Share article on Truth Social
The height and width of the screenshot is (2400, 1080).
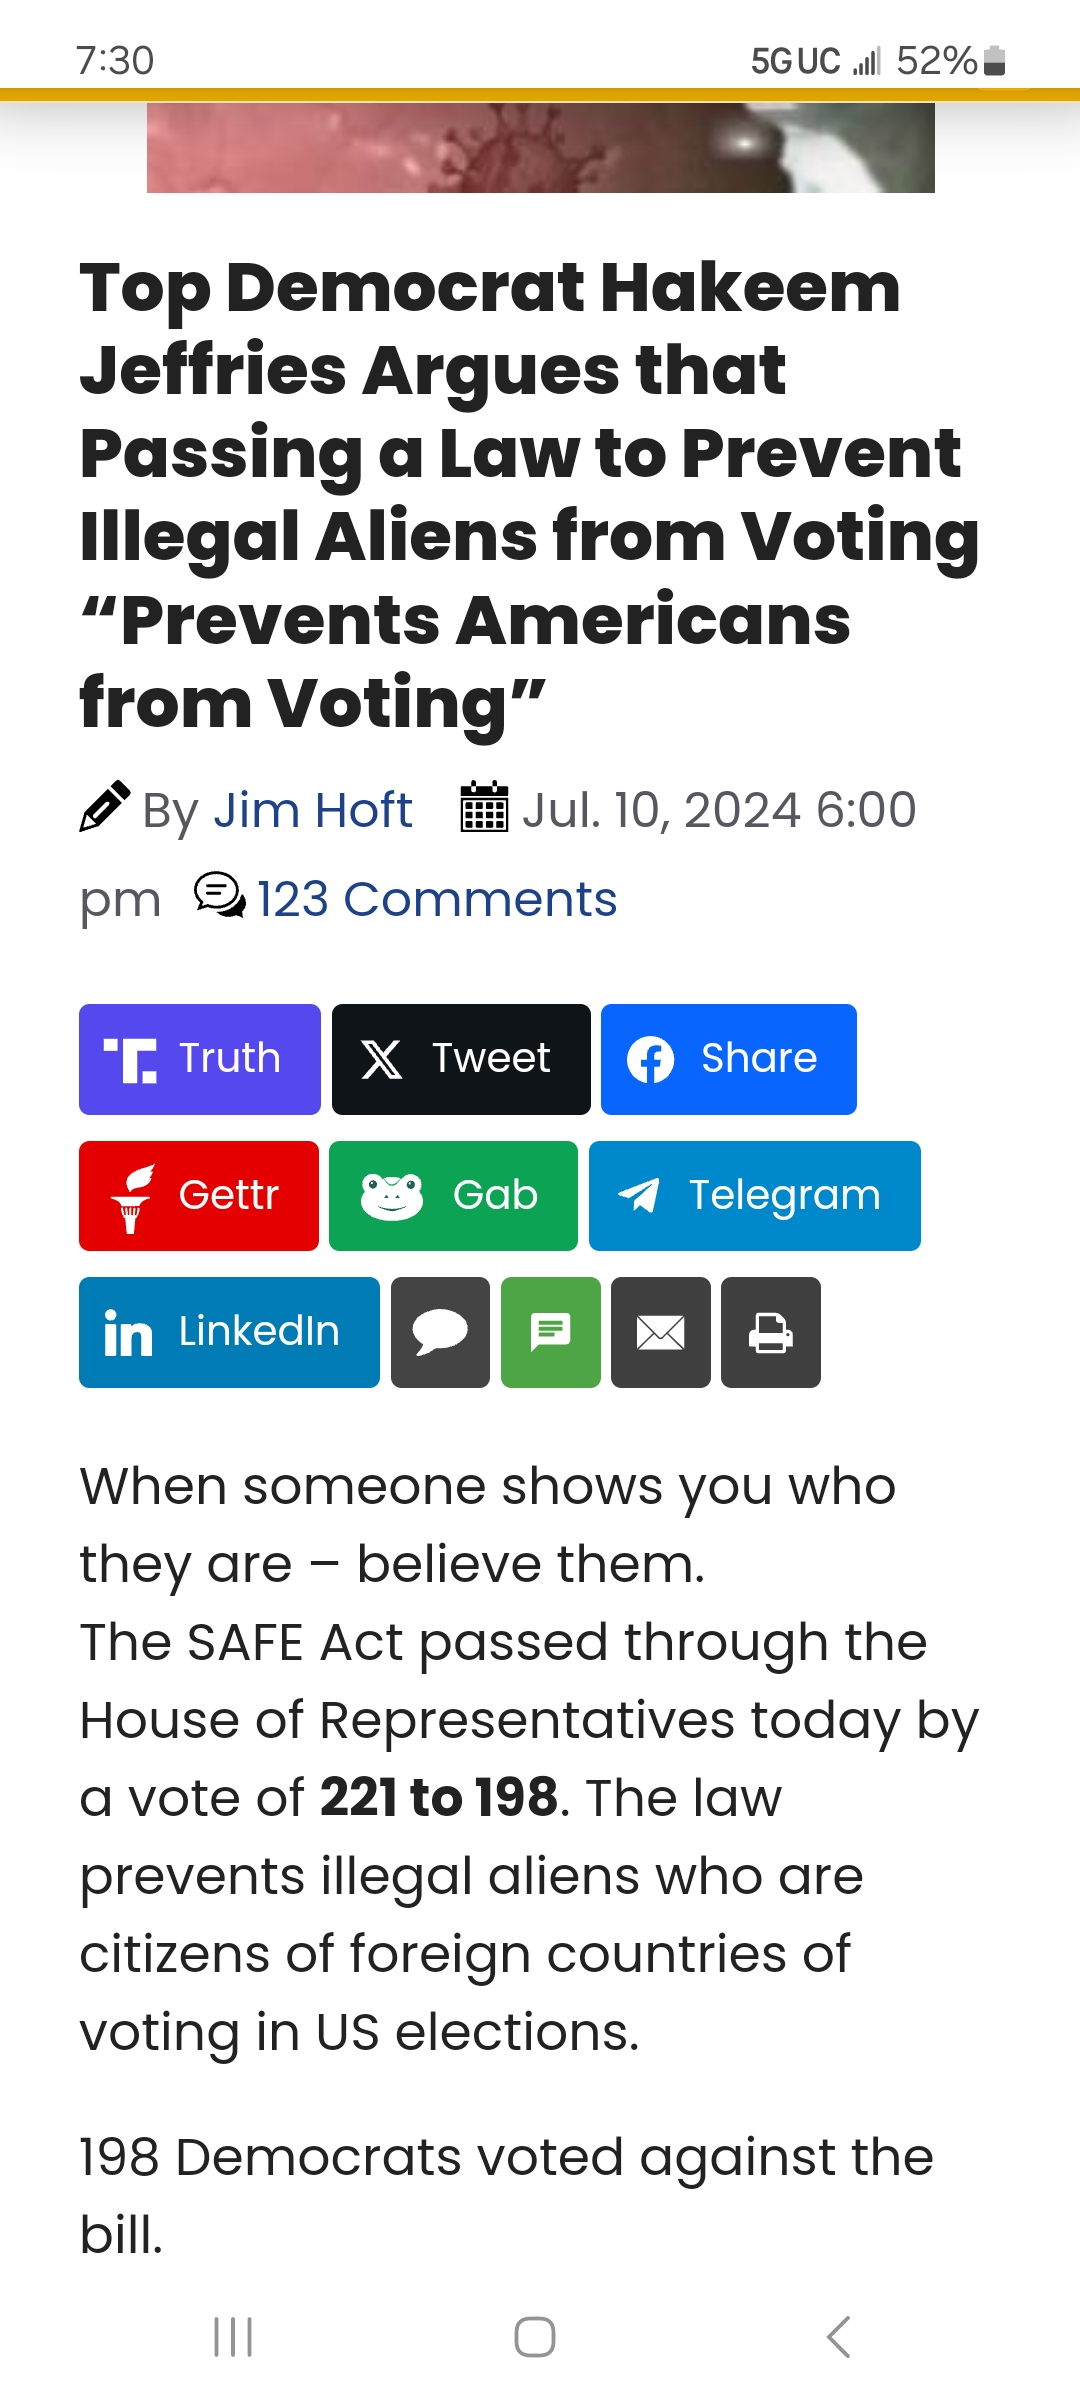click(x=200, y=1059)
